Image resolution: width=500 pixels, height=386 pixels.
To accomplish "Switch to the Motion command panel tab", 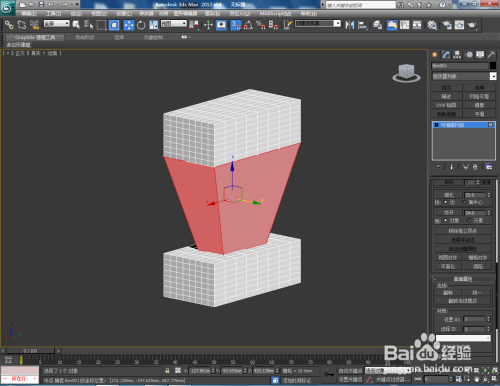I will click(x=469, y=55).
